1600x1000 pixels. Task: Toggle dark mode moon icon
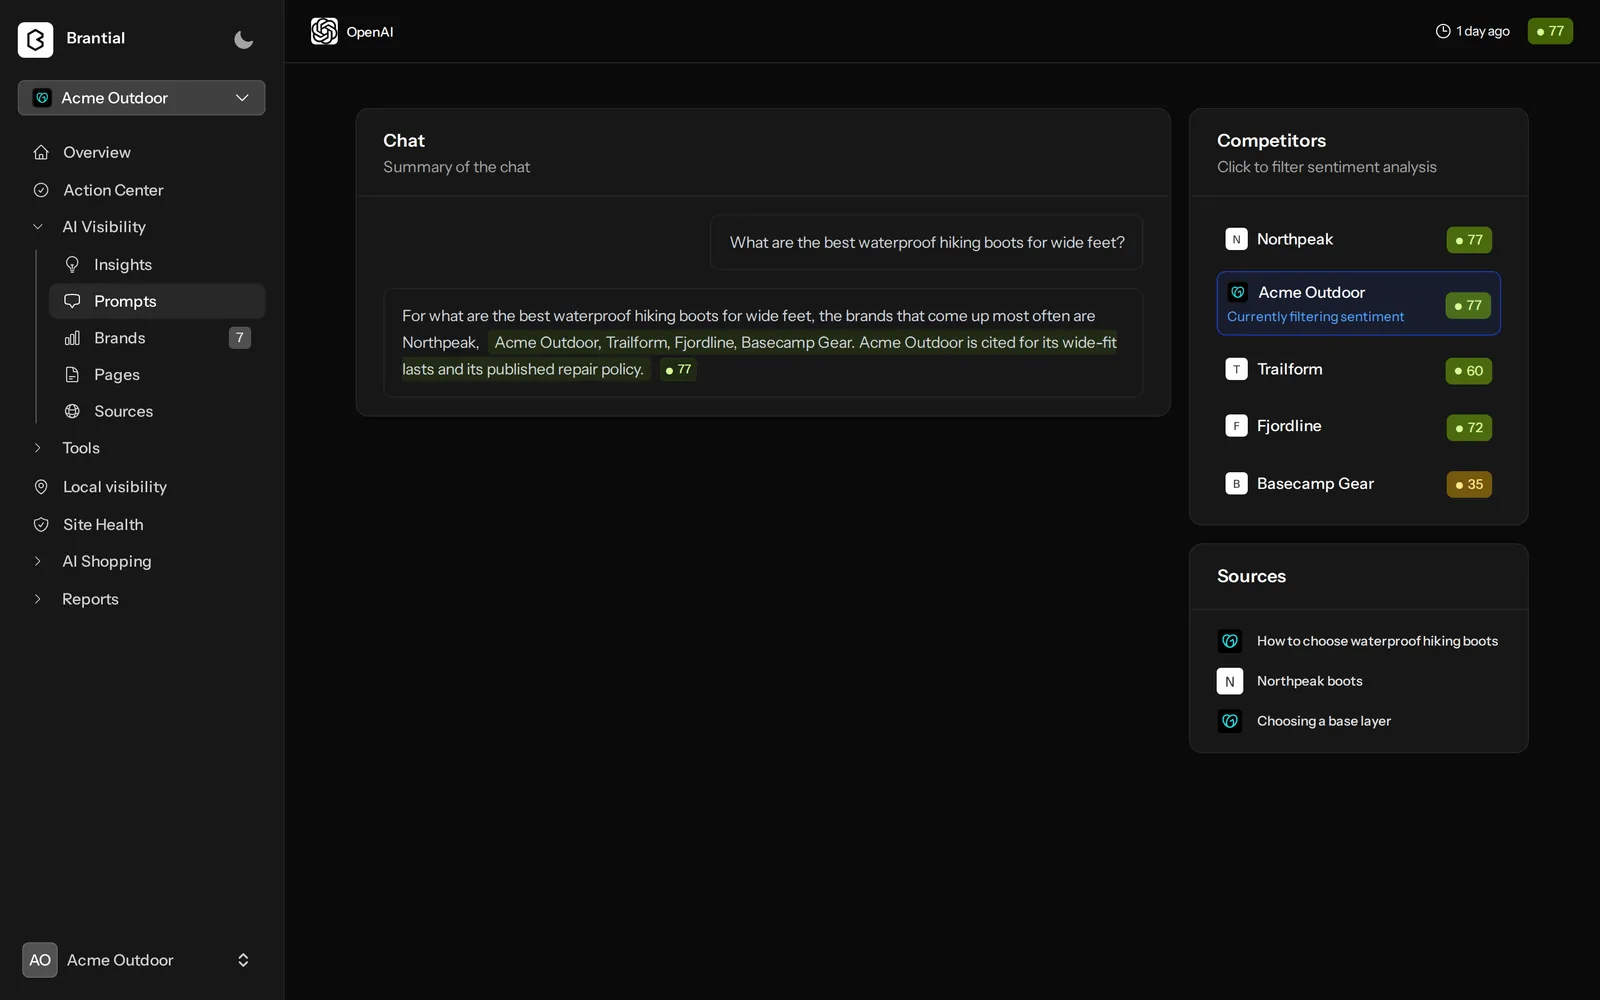pos(243,39)
